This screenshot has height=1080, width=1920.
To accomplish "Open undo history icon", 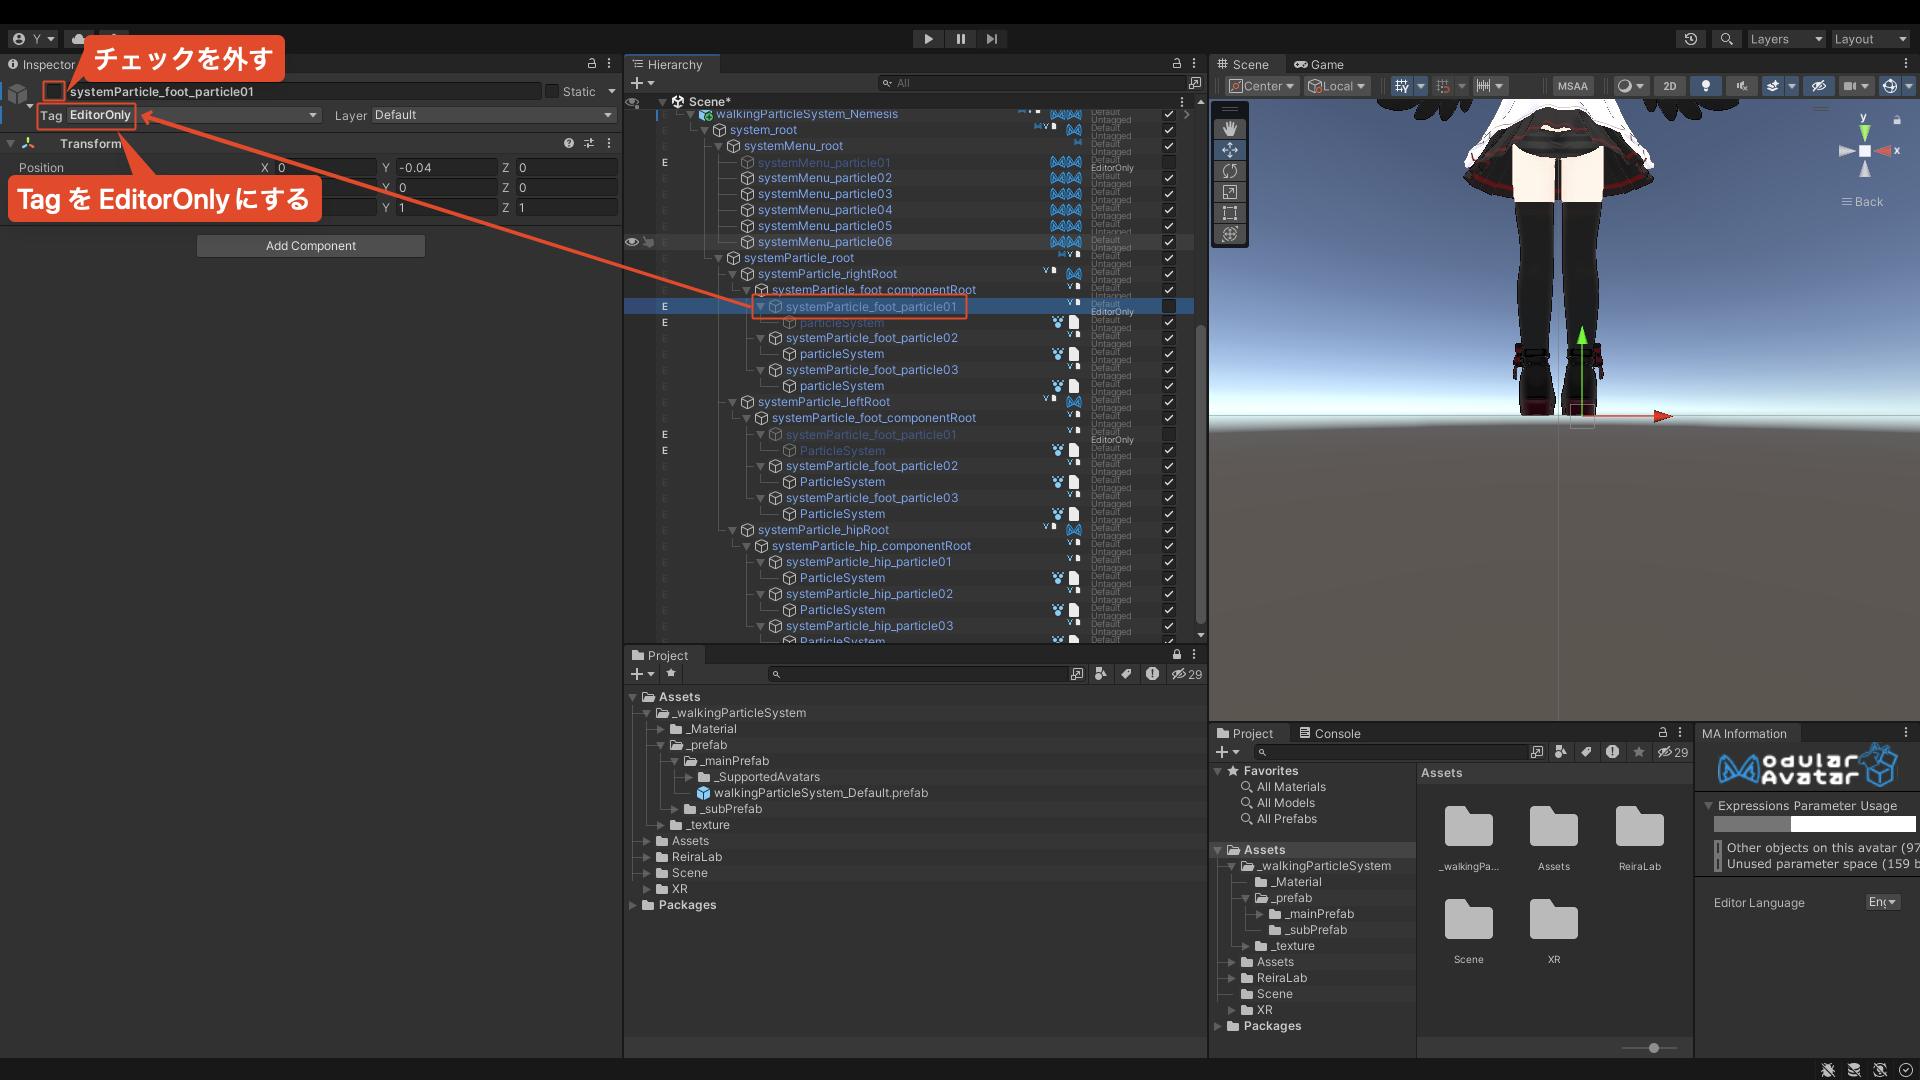I will point(1691,39).
